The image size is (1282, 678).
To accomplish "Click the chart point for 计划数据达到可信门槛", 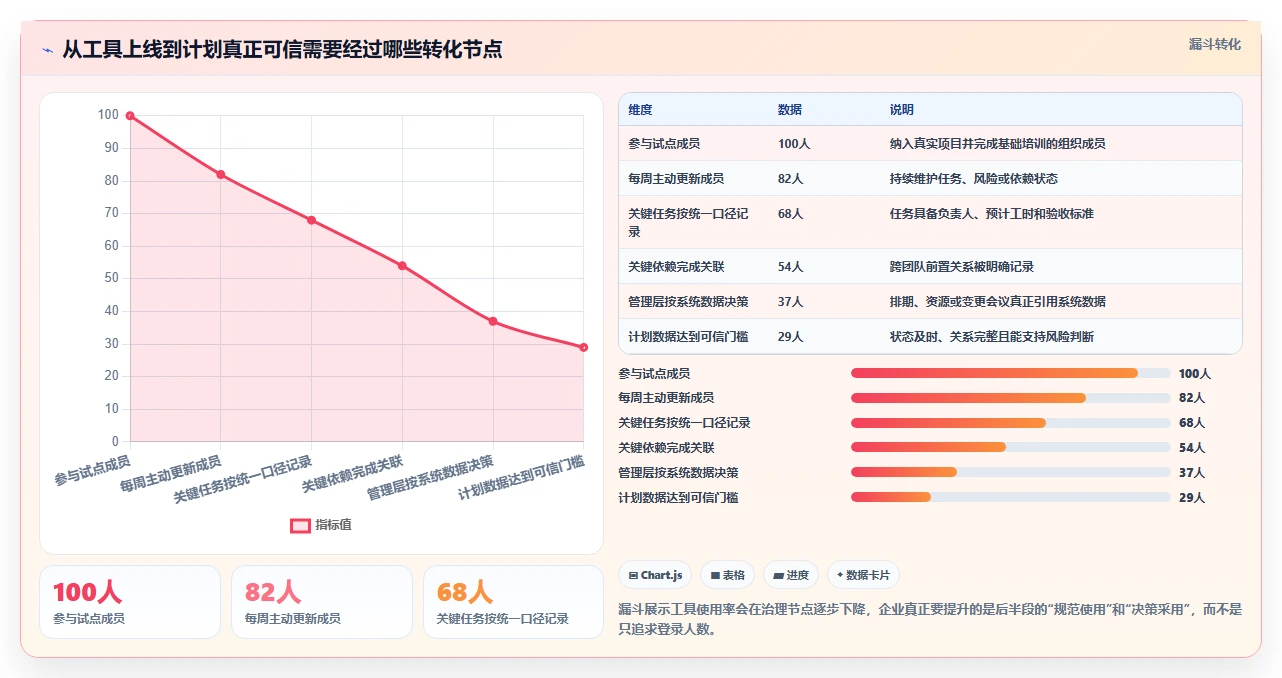I will coord(583,347).
